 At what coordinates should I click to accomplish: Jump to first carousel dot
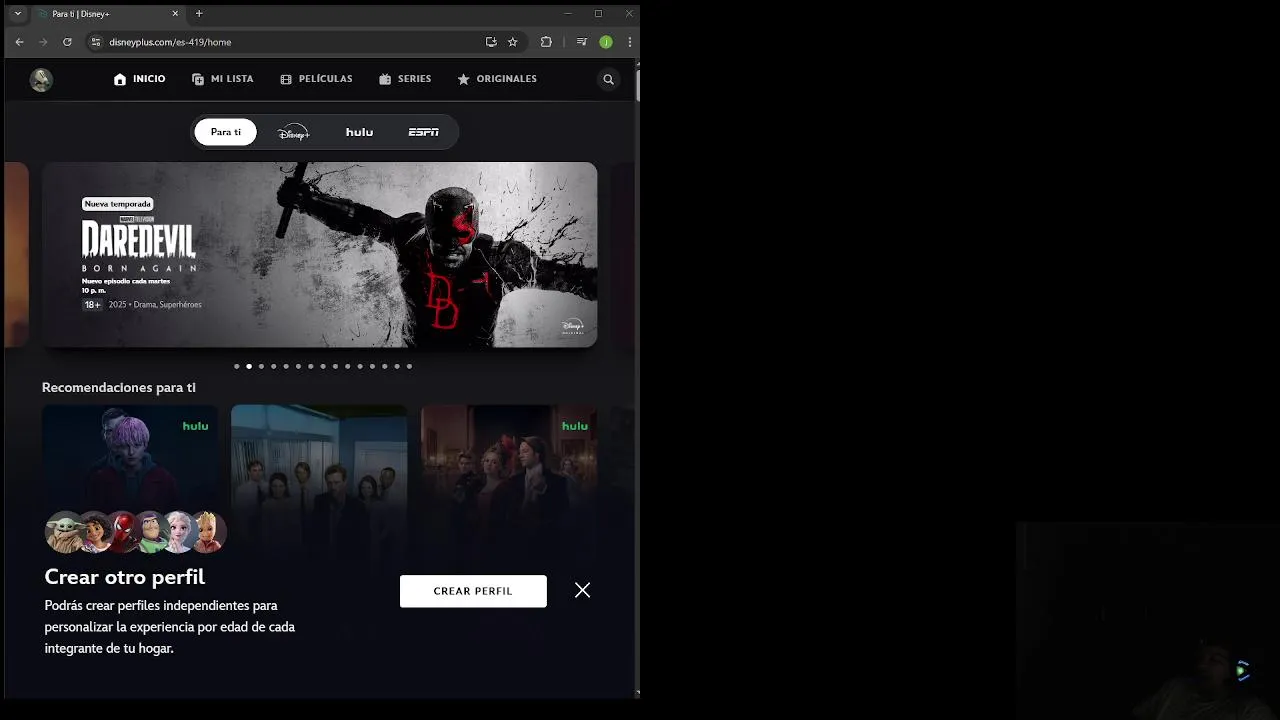(237, 366)
